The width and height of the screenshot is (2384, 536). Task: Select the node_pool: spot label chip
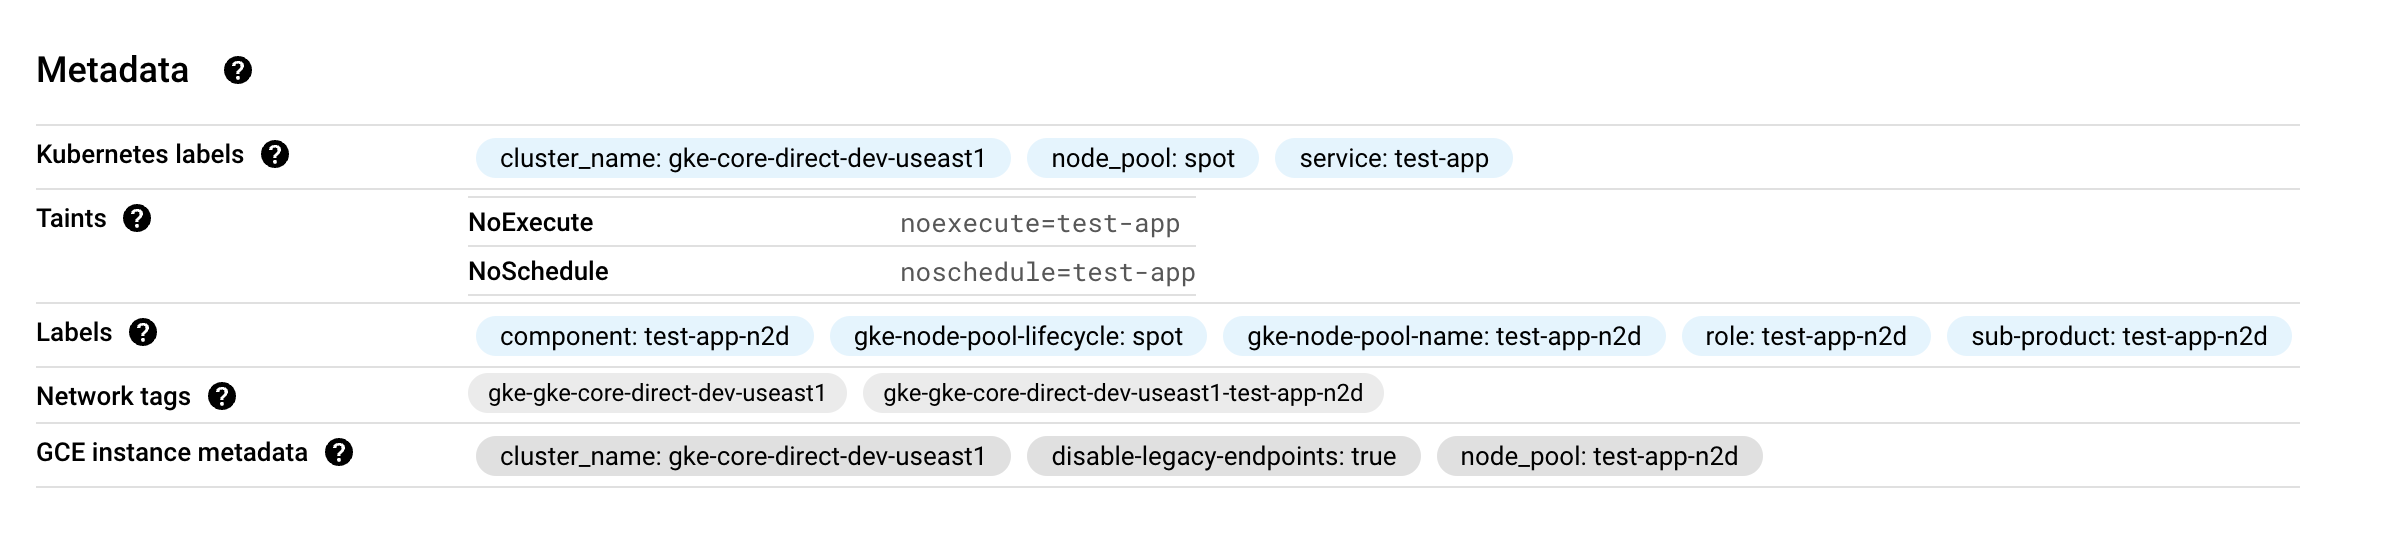[x=1142, y=158]
